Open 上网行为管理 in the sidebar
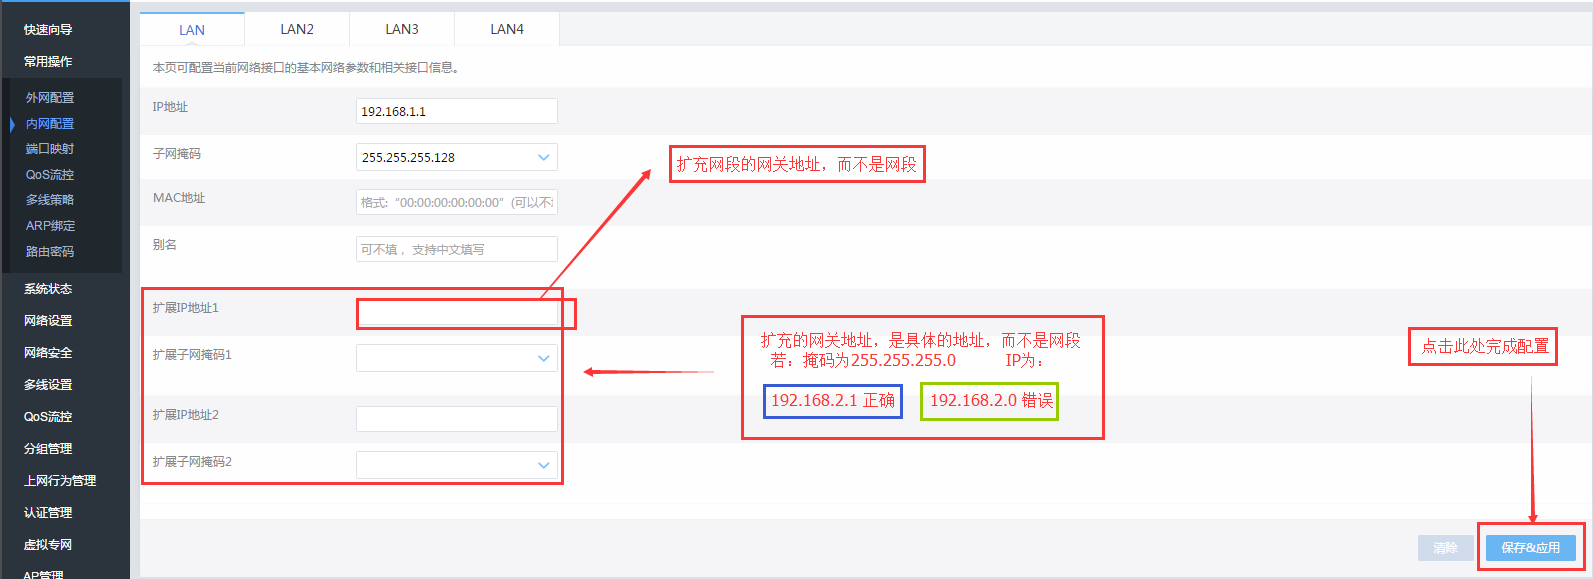 pyautogui.click(x=60, y=481)
